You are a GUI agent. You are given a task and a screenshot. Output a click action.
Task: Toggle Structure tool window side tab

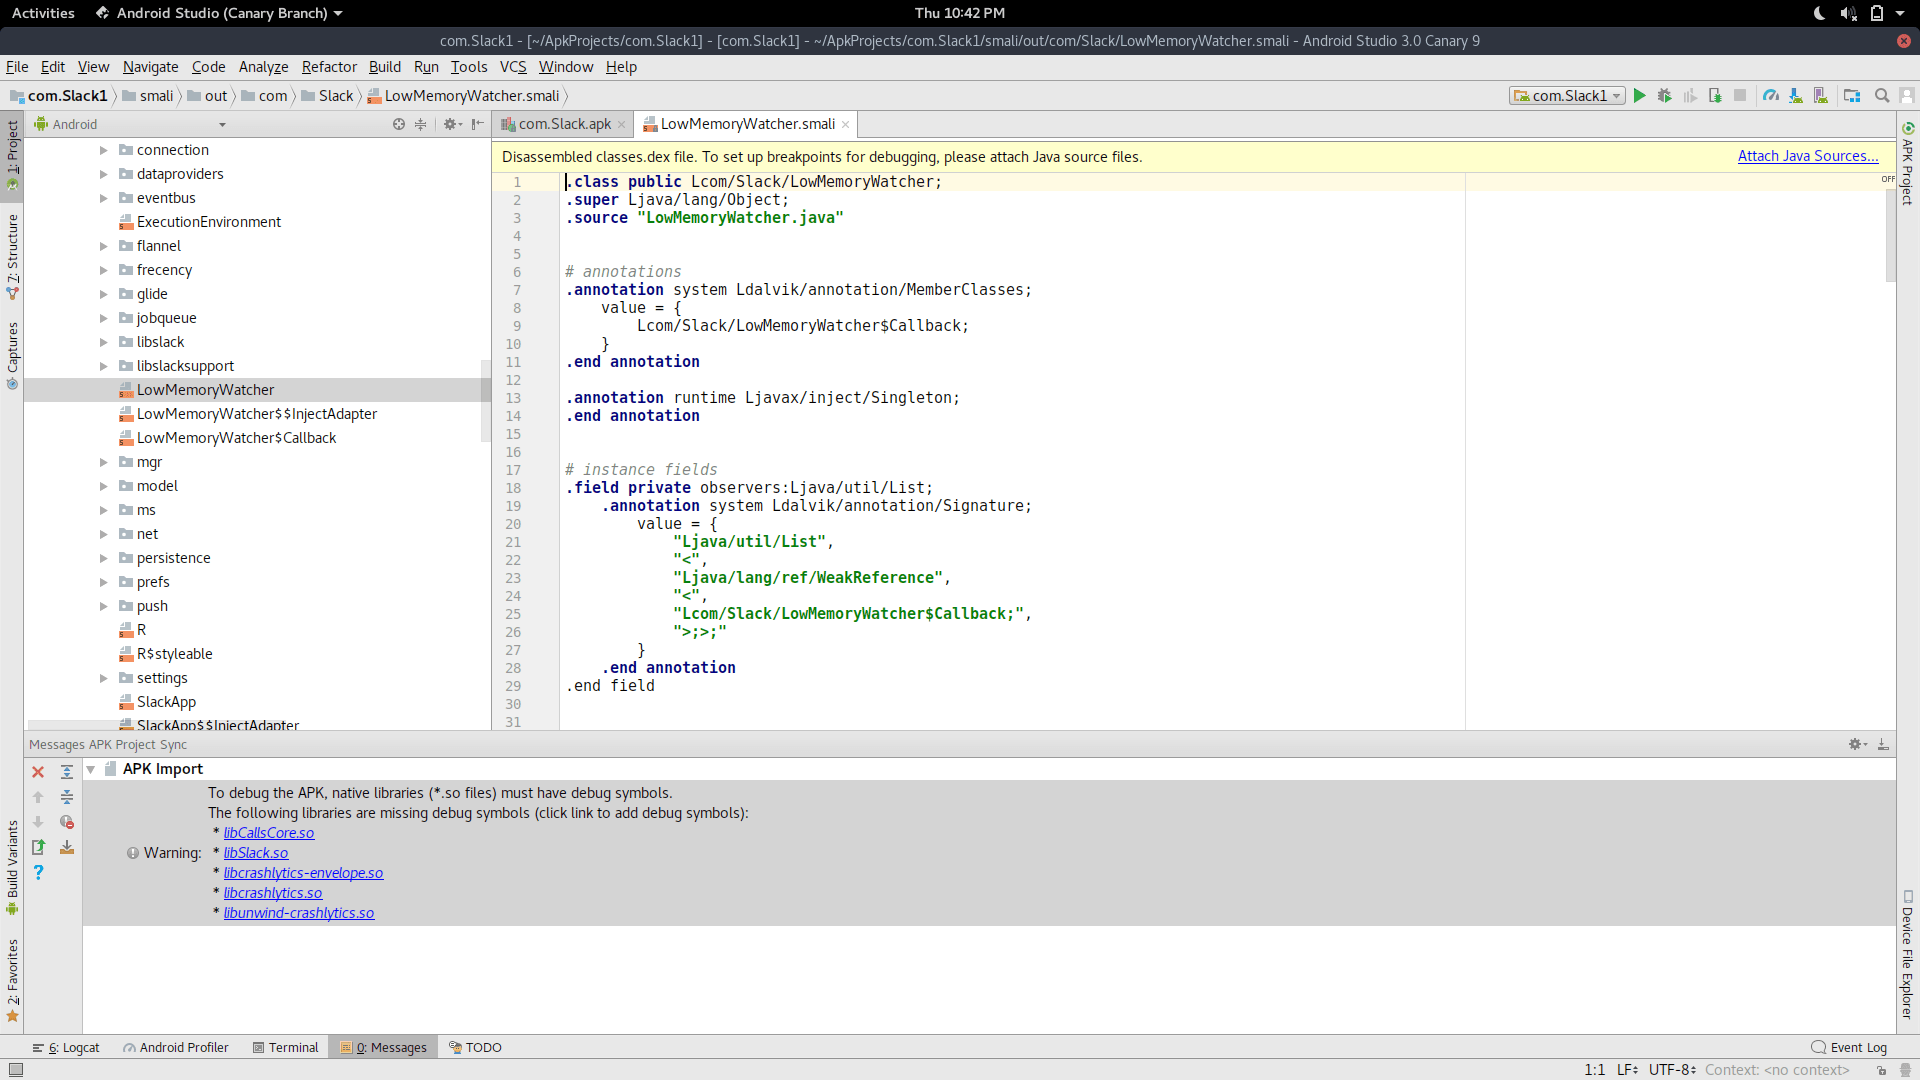(12, 256)
